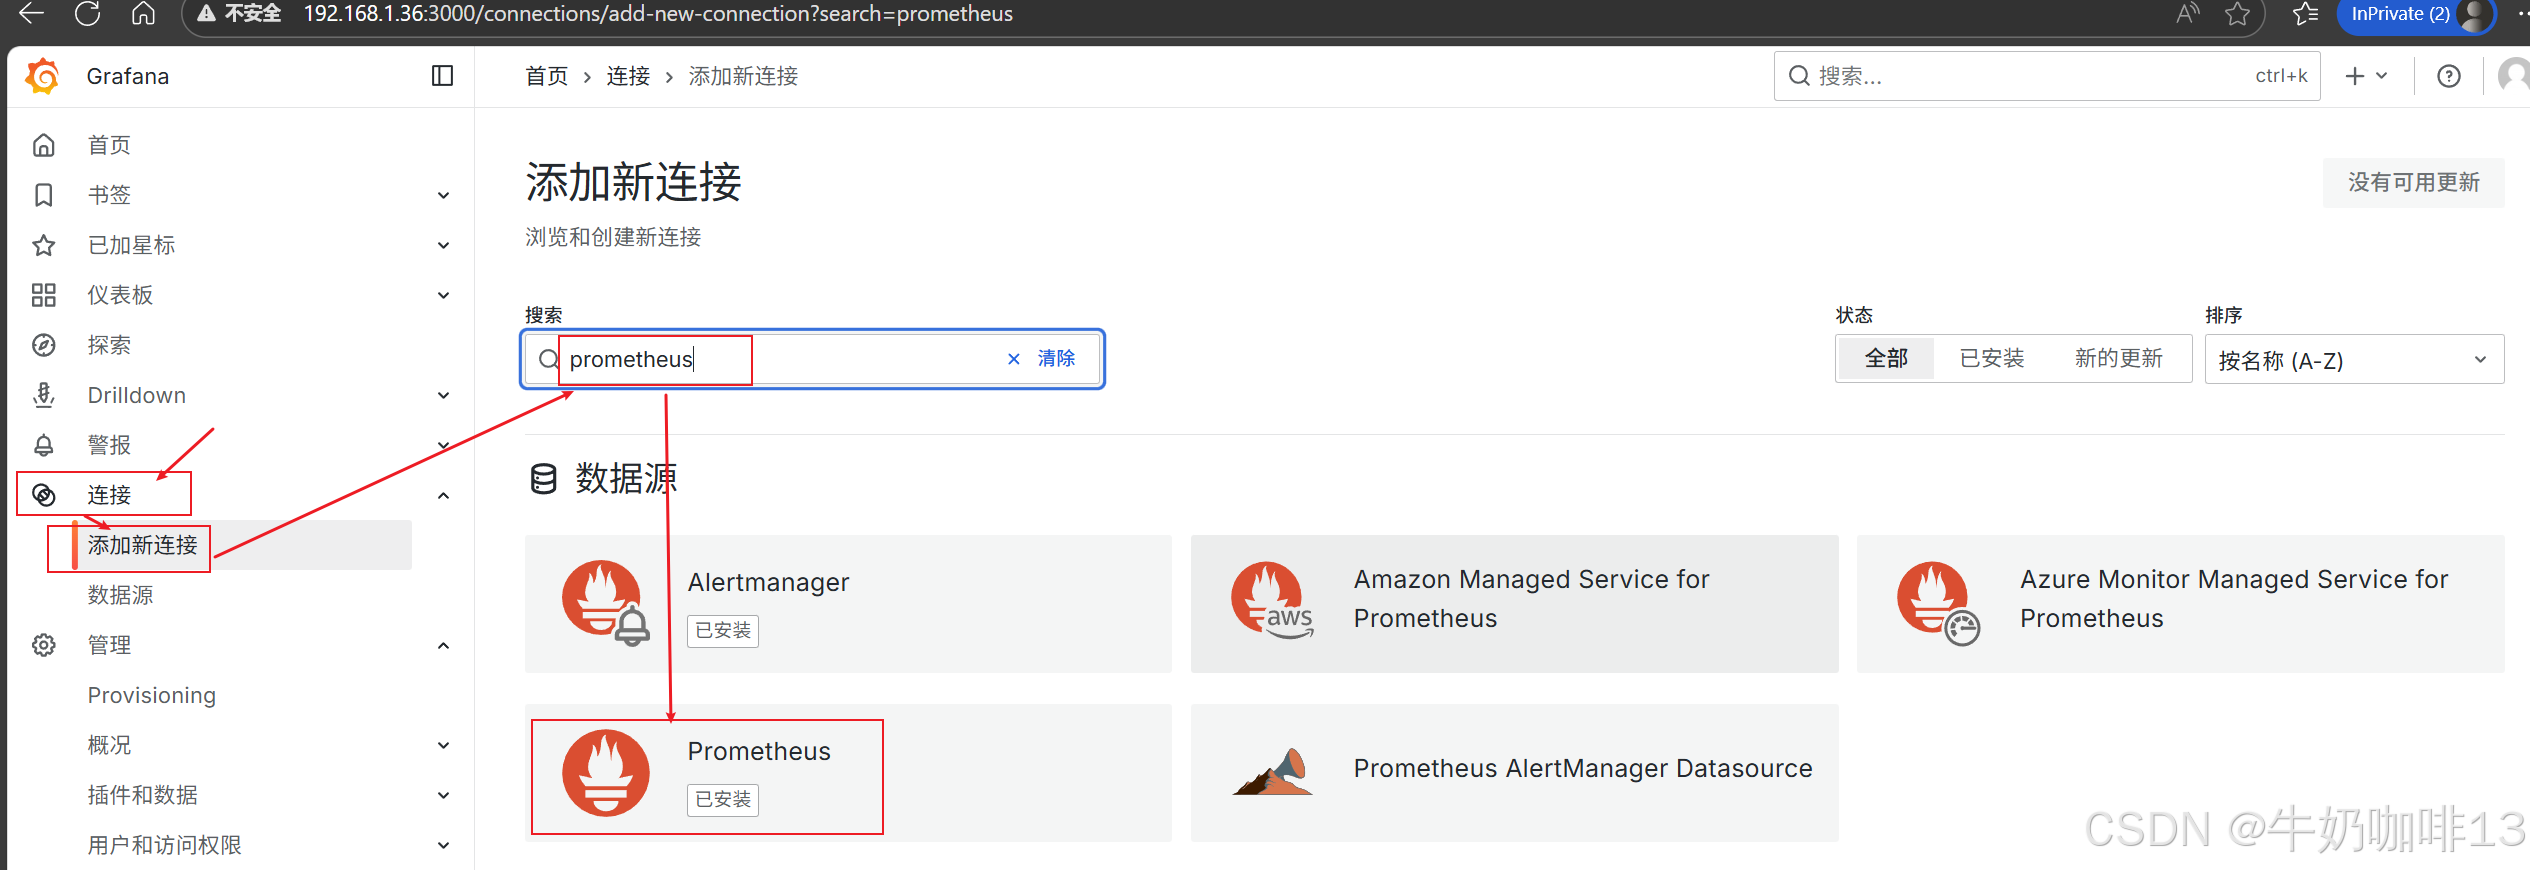Click the favorite star in address bar
Image resolution: width=2530 pixels, height=870 pixels.
pyautogui.click(x=2237, y=14)
